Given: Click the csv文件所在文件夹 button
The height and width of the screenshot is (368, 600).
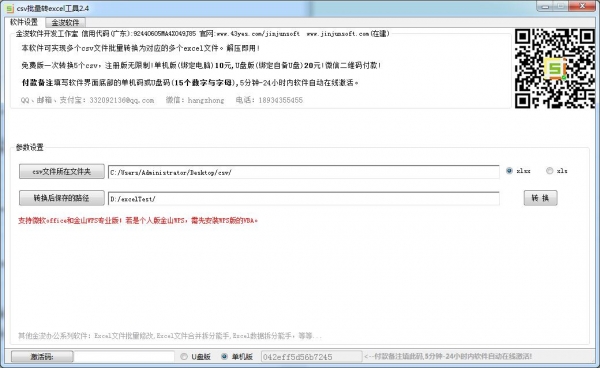Looking at the screenshot, I should (62, 171).
